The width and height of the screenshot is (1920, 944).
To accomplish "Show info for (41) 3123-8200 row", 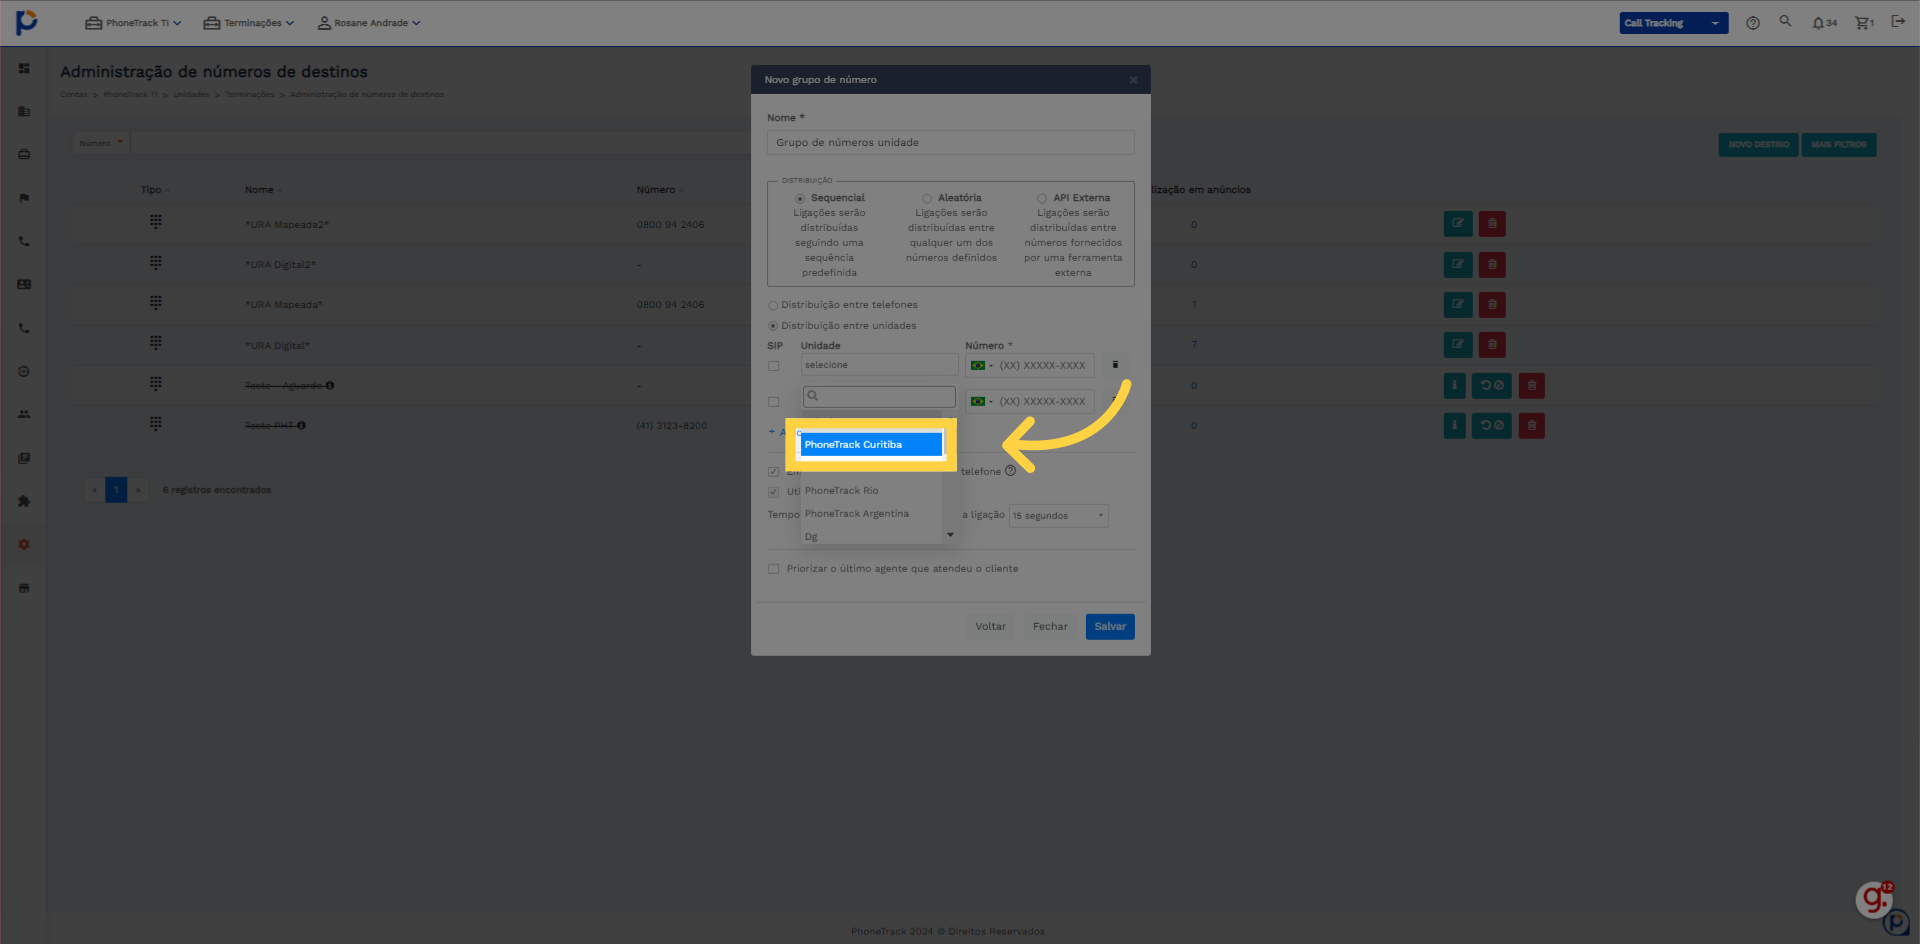I will pos(1455,426).
